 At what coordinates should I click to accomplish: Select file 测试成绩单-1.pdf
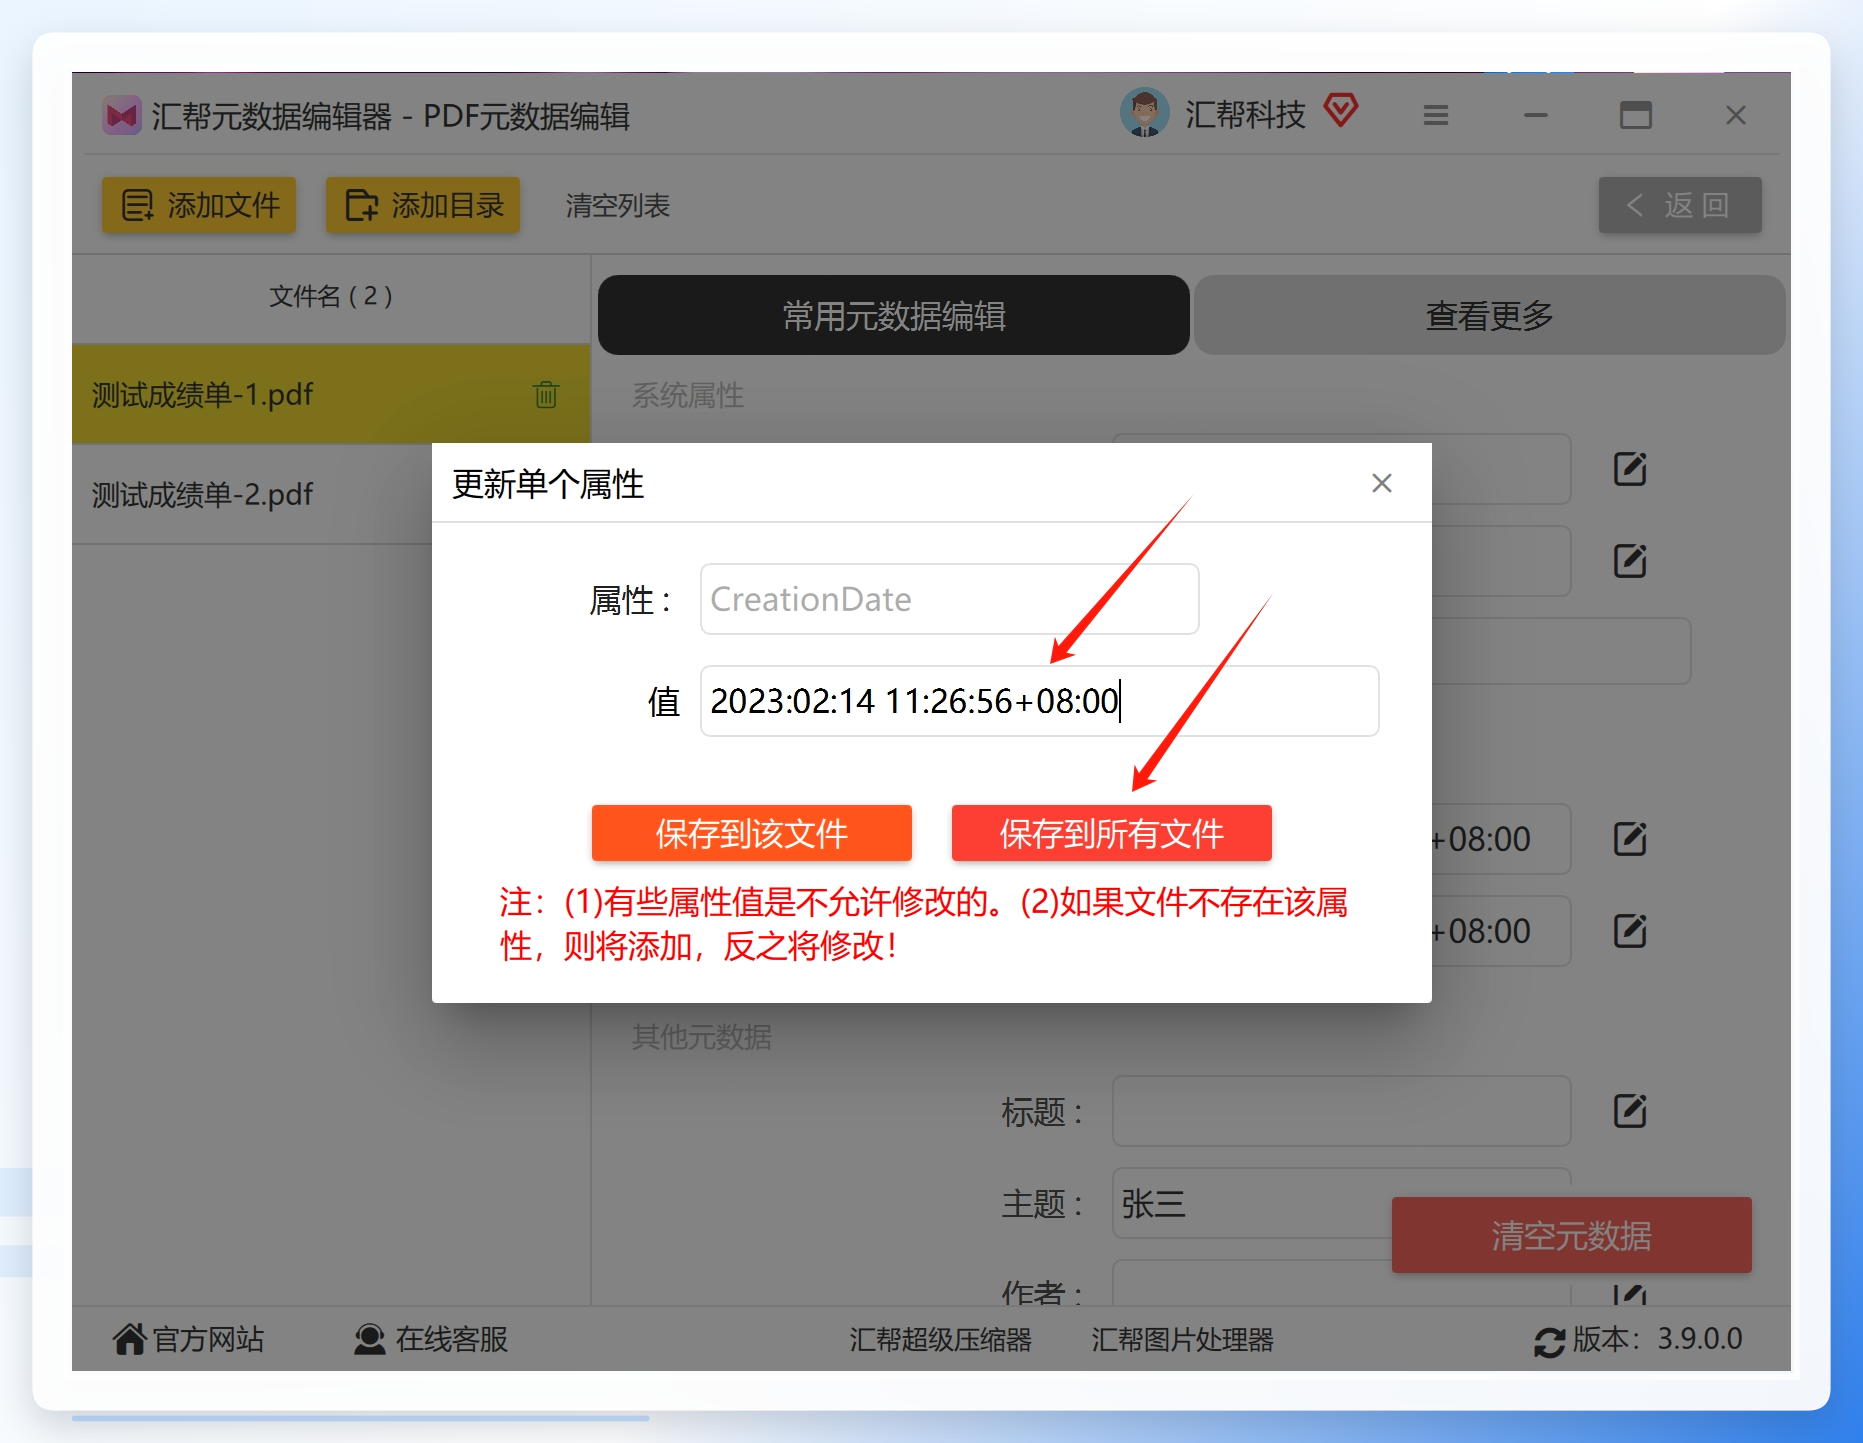click(331, 394)
